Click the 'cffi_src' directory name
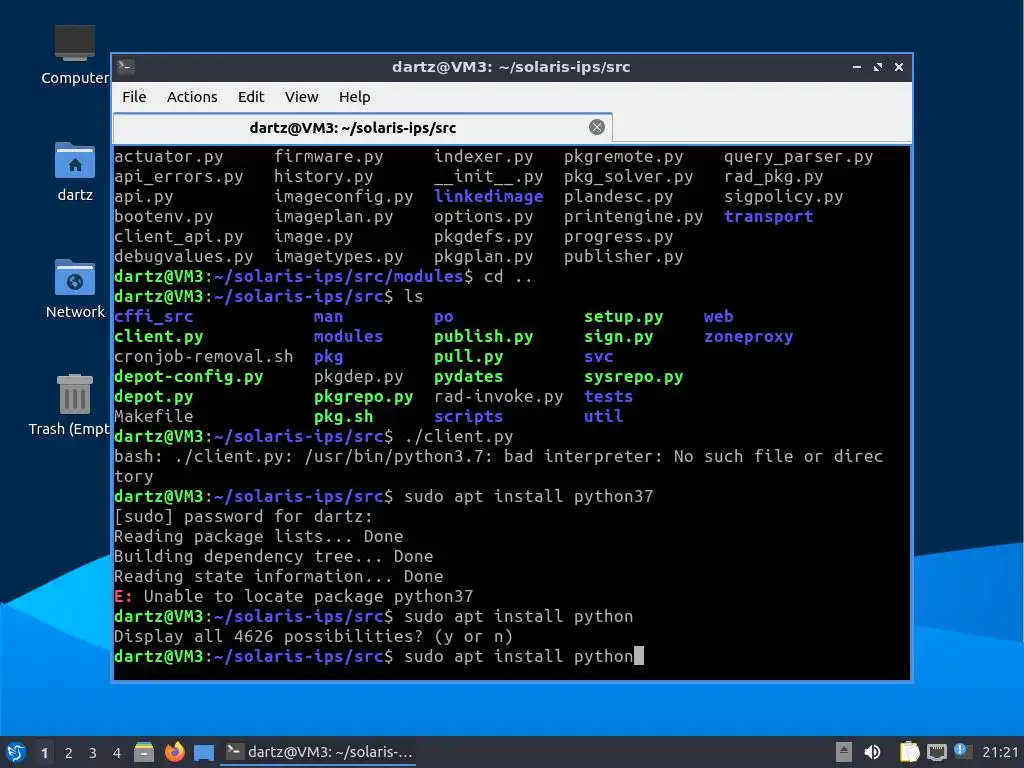This screenshot has width=1024, height=768. tap(153, 317)
